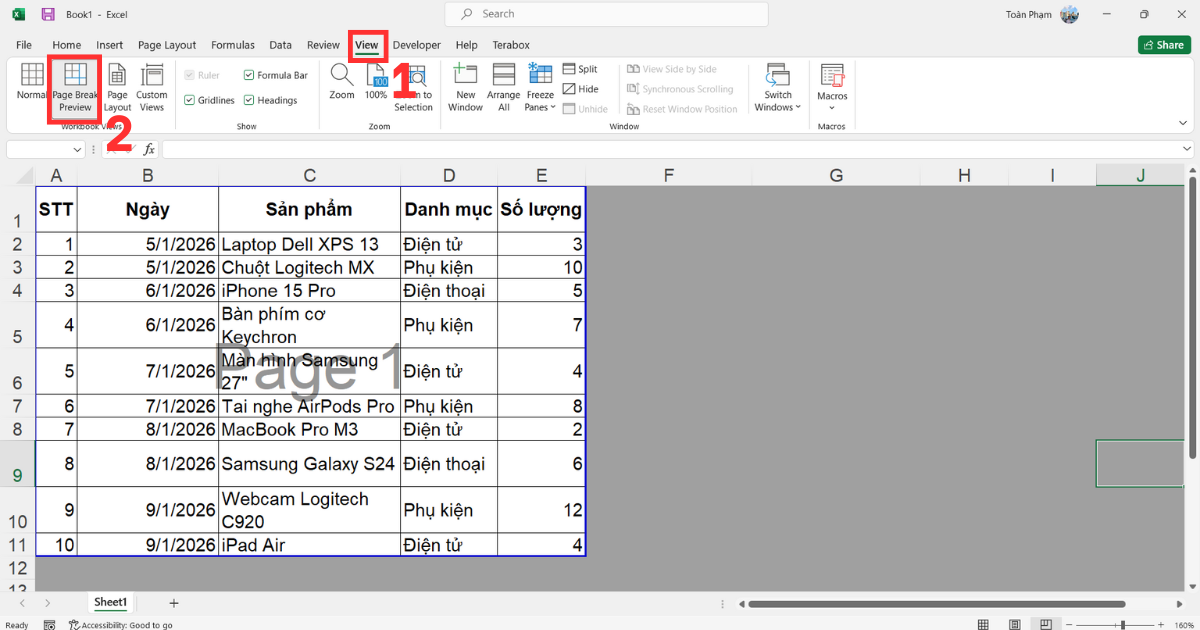Viewport: 1200px width, 630px height.
Task: Switch to Page Layout view in ribbon
Action: point(117,88)
